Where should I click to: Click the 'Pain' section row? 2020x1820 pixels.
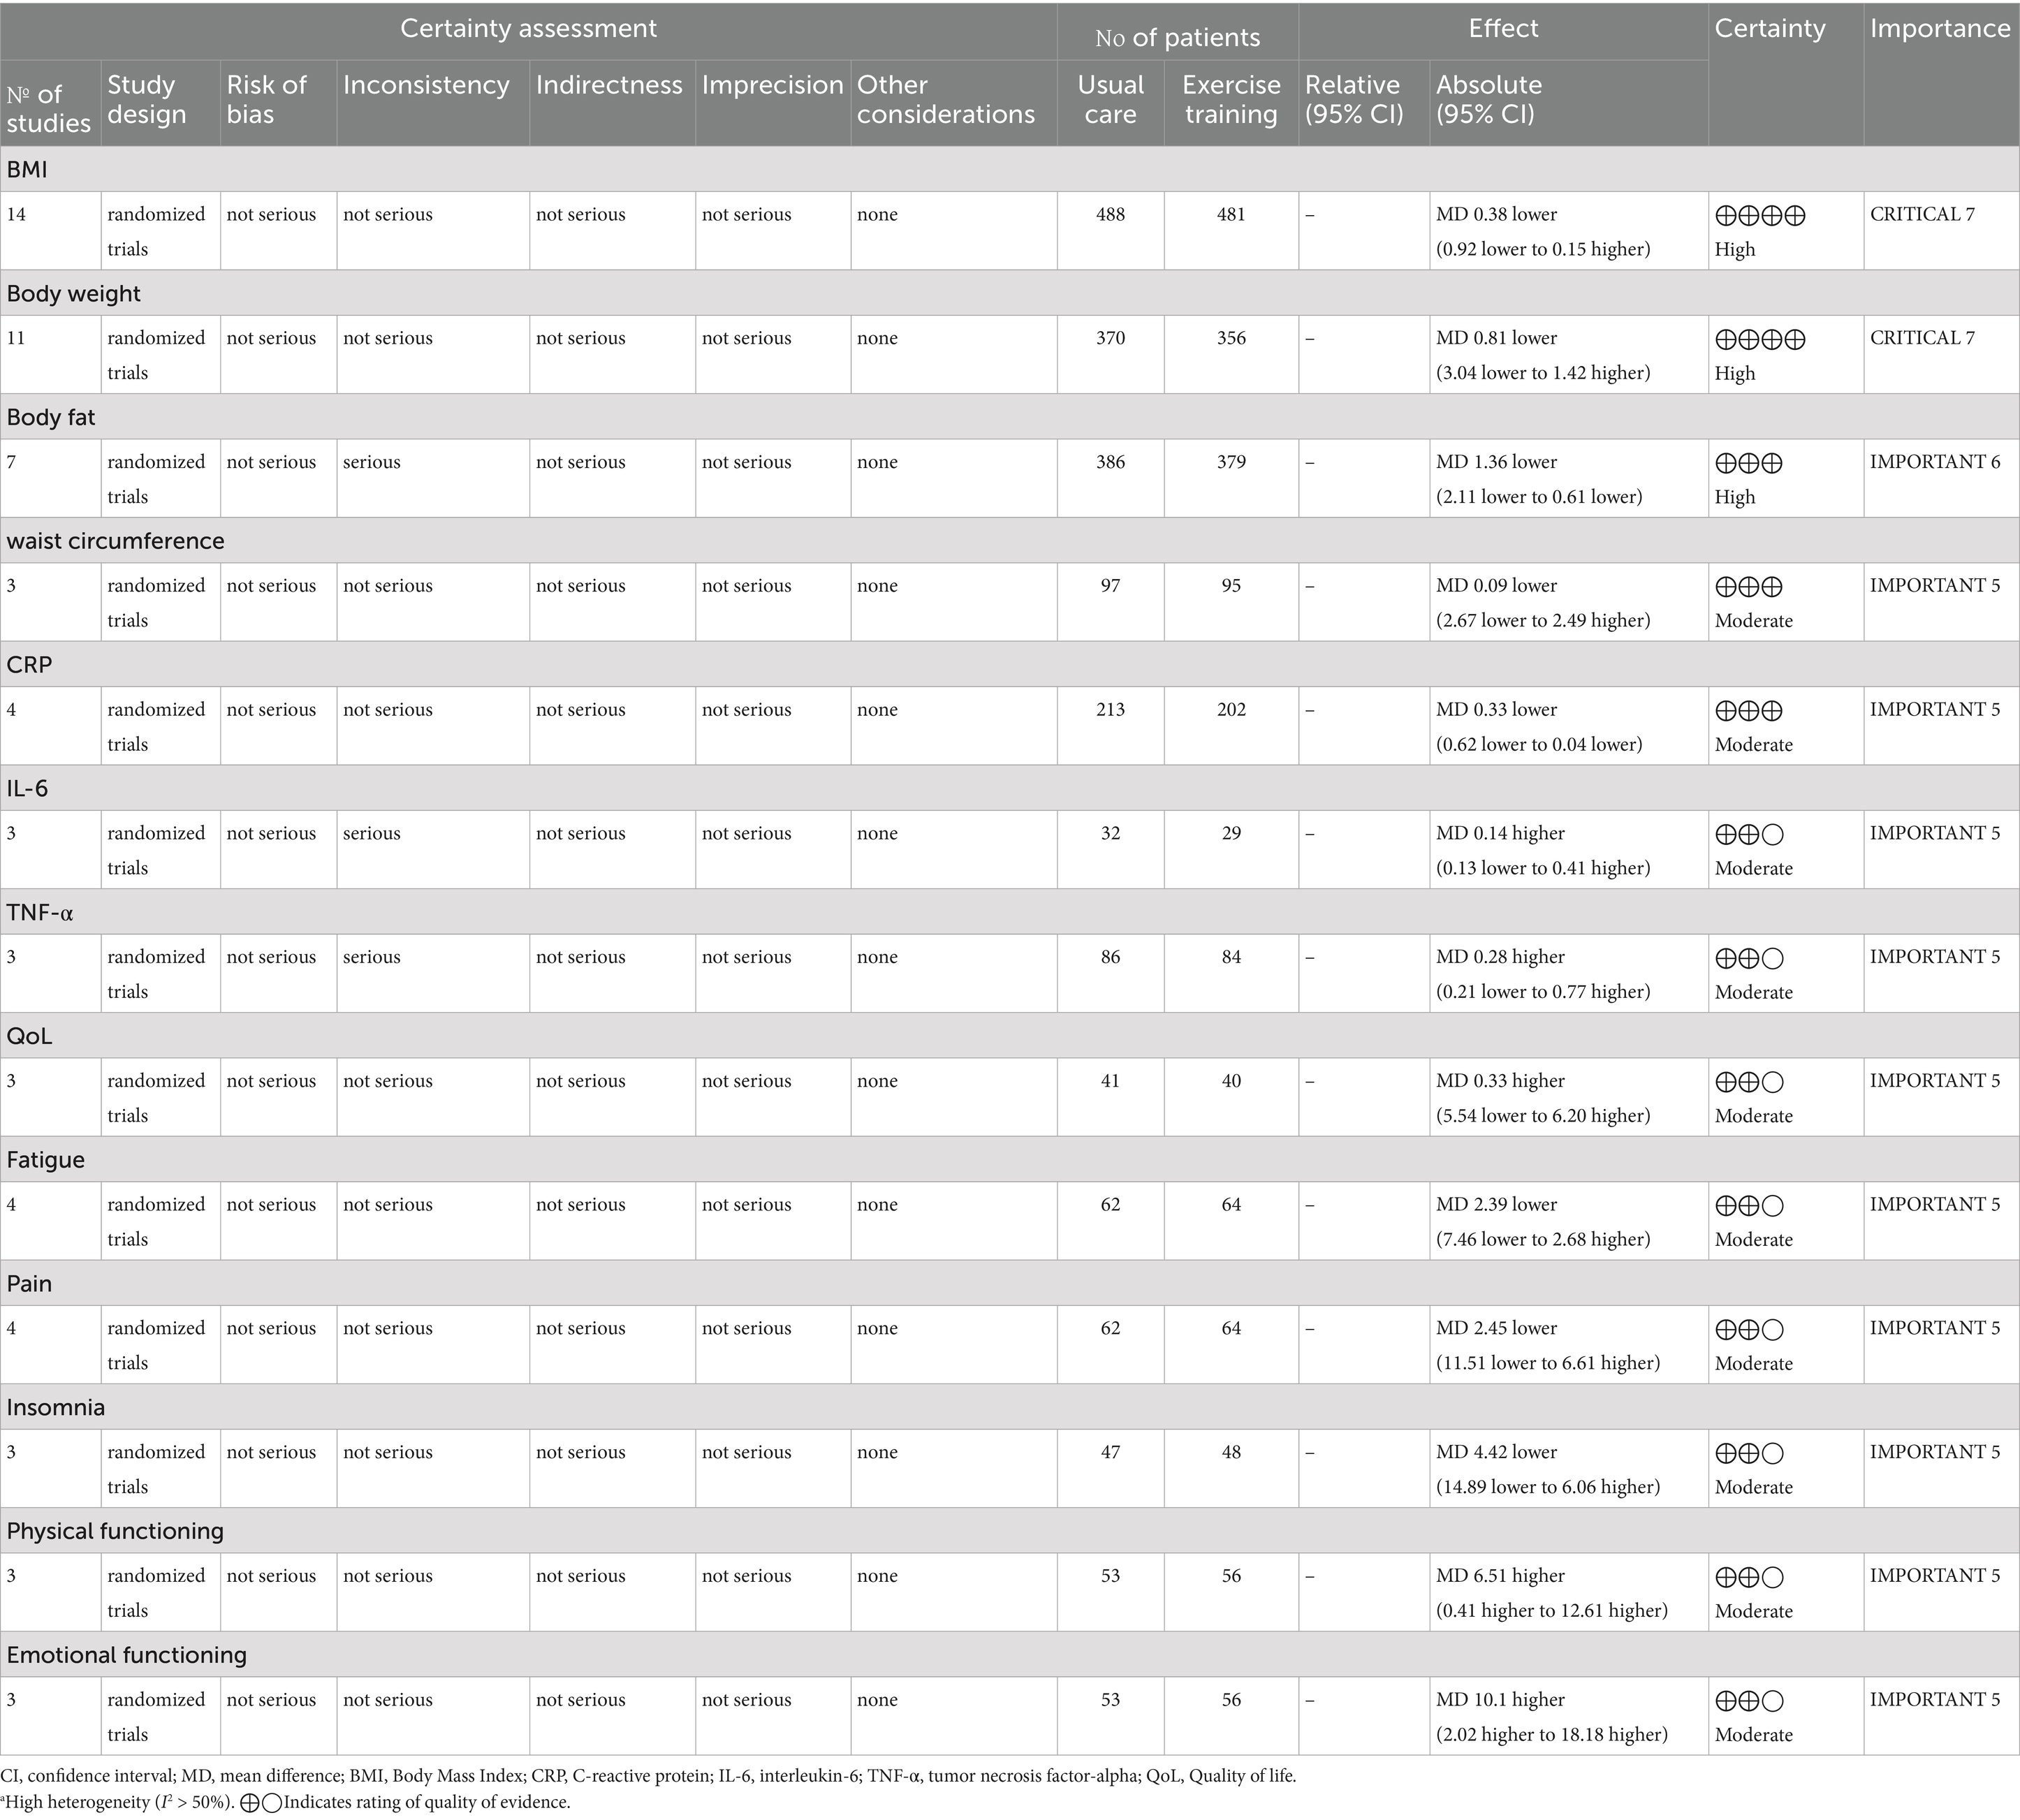pyautogui.click(x=1010, y=1283)
